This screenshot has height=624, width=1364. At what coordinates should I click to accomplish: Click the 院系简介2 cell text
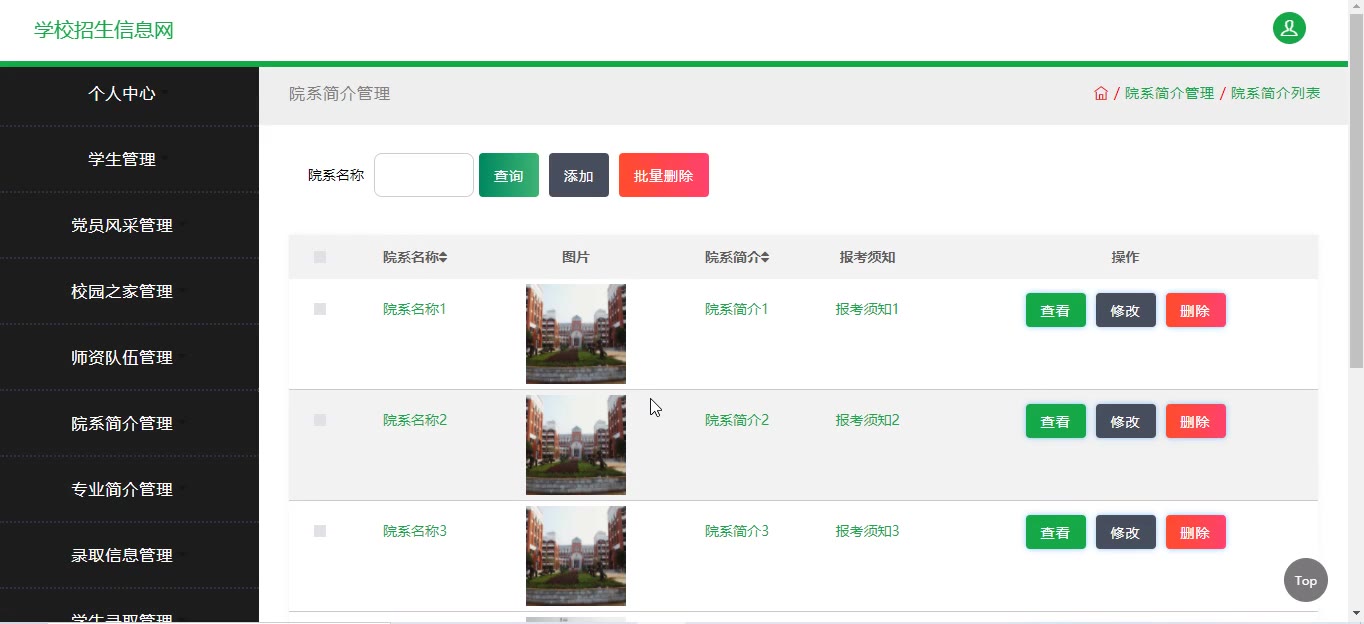(737, 420)
